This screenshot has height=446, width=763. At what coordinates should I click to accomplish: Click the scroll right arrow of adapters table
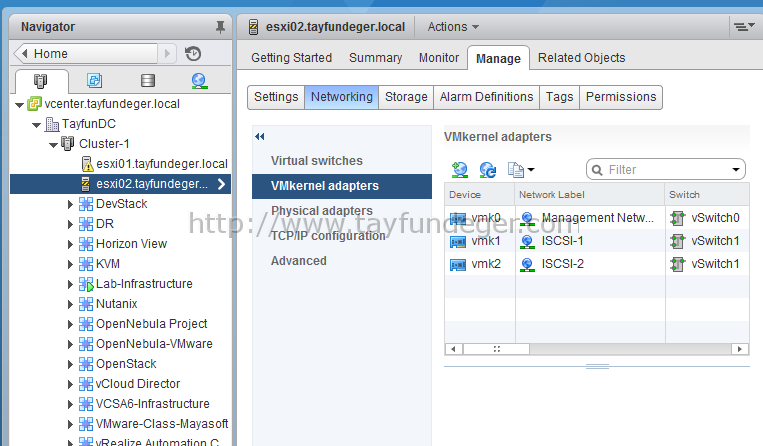coord(740,349)
